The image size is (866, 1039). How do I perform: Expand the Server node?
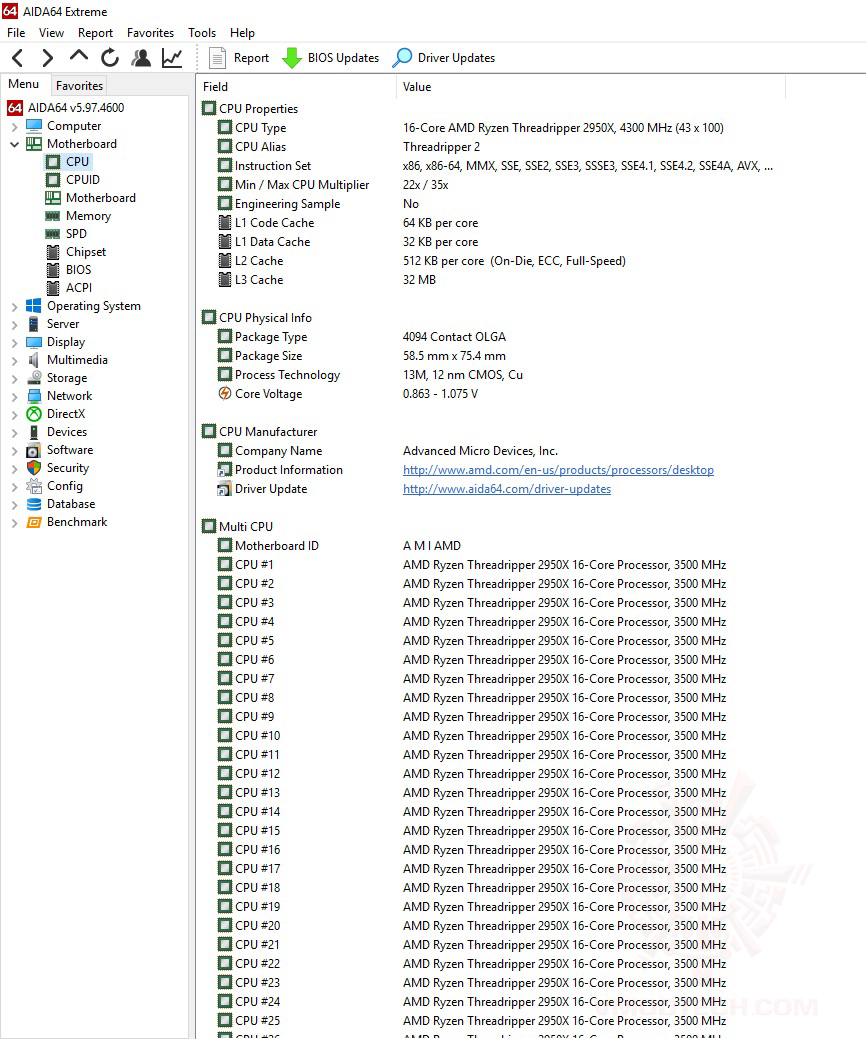[x=15, y=324]
